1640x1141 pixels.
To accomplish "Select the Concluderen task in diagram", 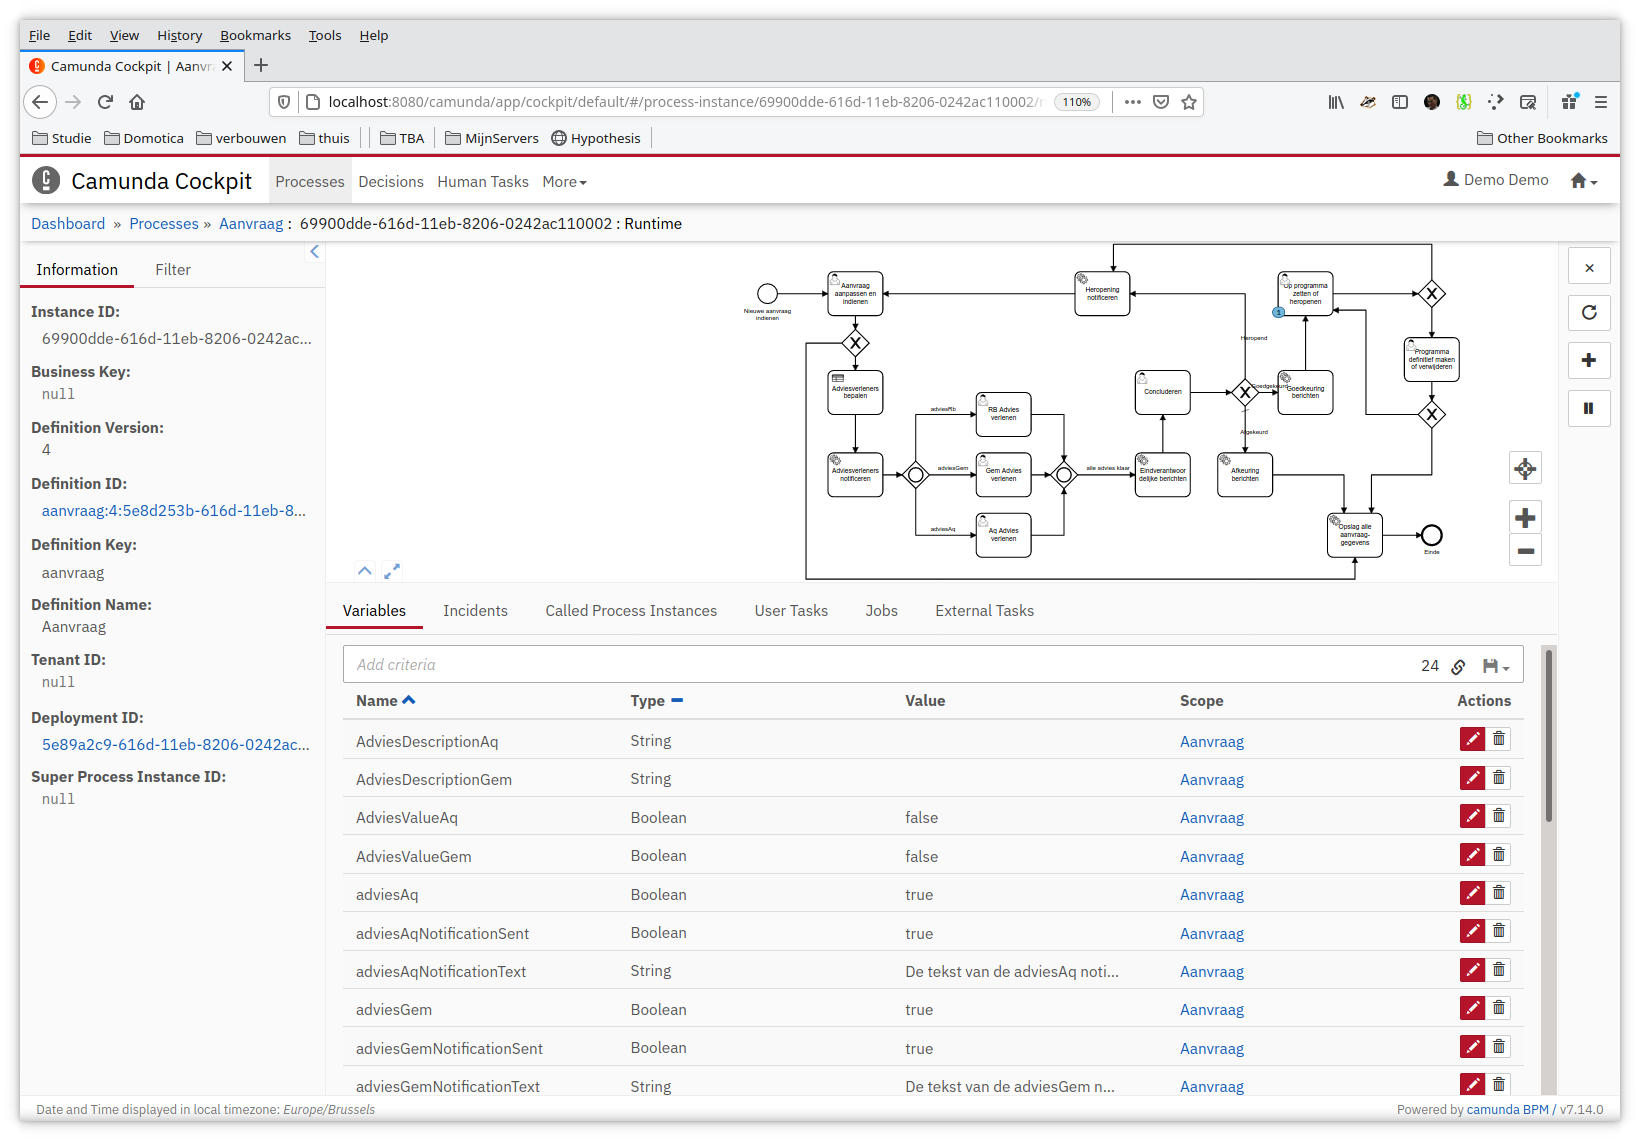I will click(x=1163, y=392).
